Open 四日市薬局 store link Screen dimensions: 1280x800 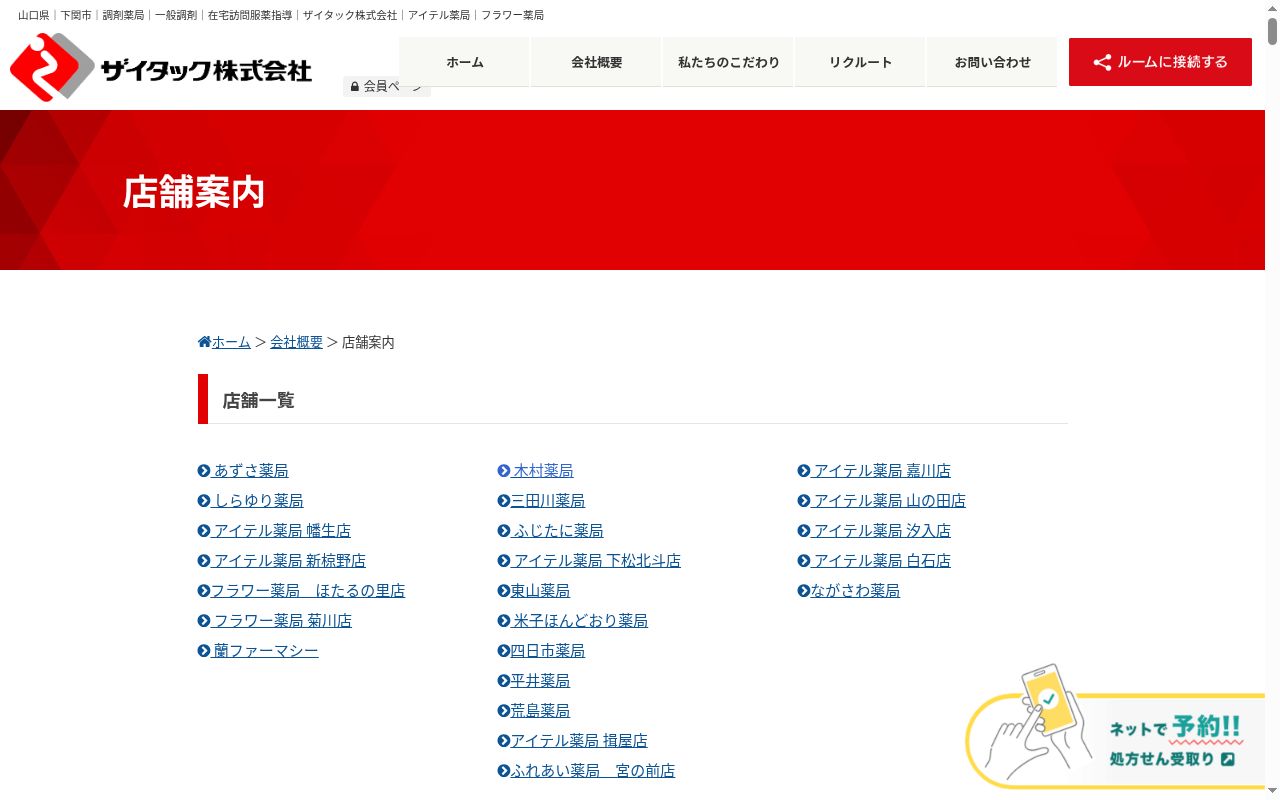[541, 650]
